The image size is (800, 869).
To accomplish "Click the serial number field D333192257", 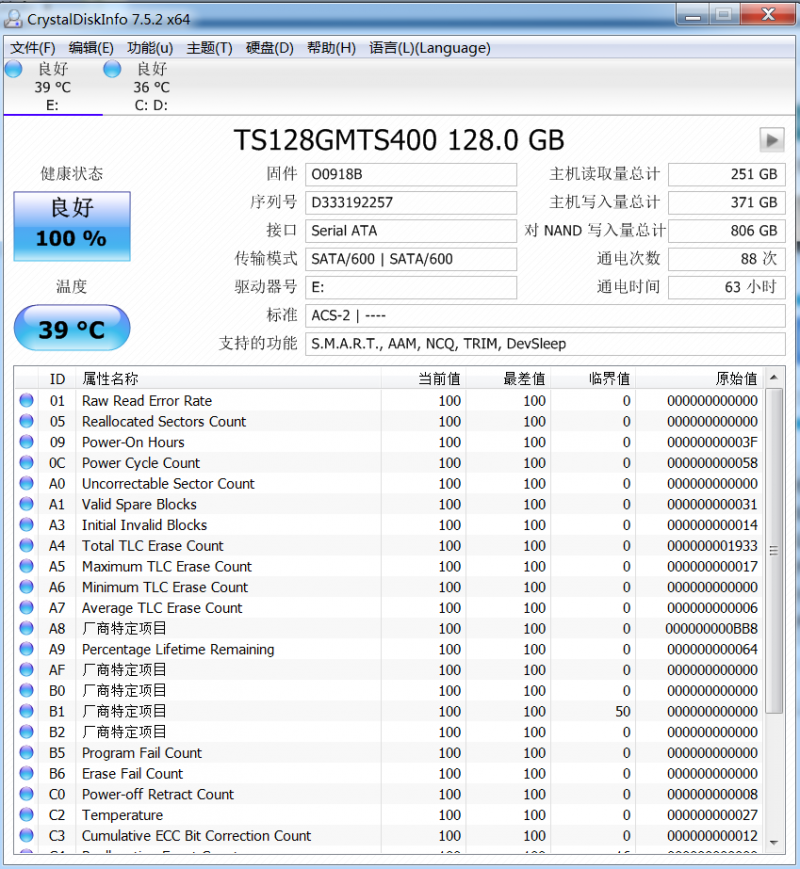I will [x=411, y=202].
